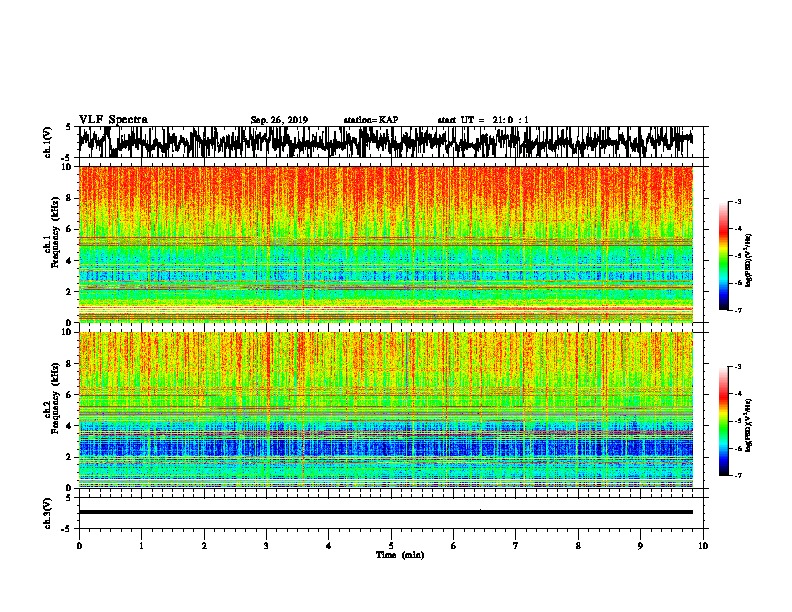Click time axis tick label '5'
The width and height of the screenshot is (792, 612).
(x=391, y=546)
